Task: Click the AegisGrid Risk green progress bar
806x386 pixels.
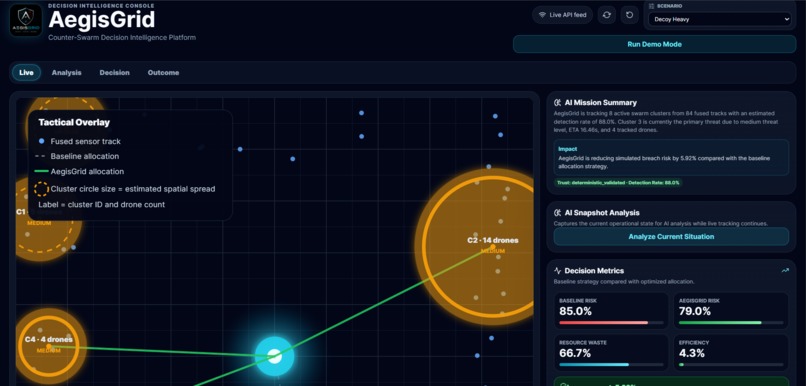Action: (731, 323)
